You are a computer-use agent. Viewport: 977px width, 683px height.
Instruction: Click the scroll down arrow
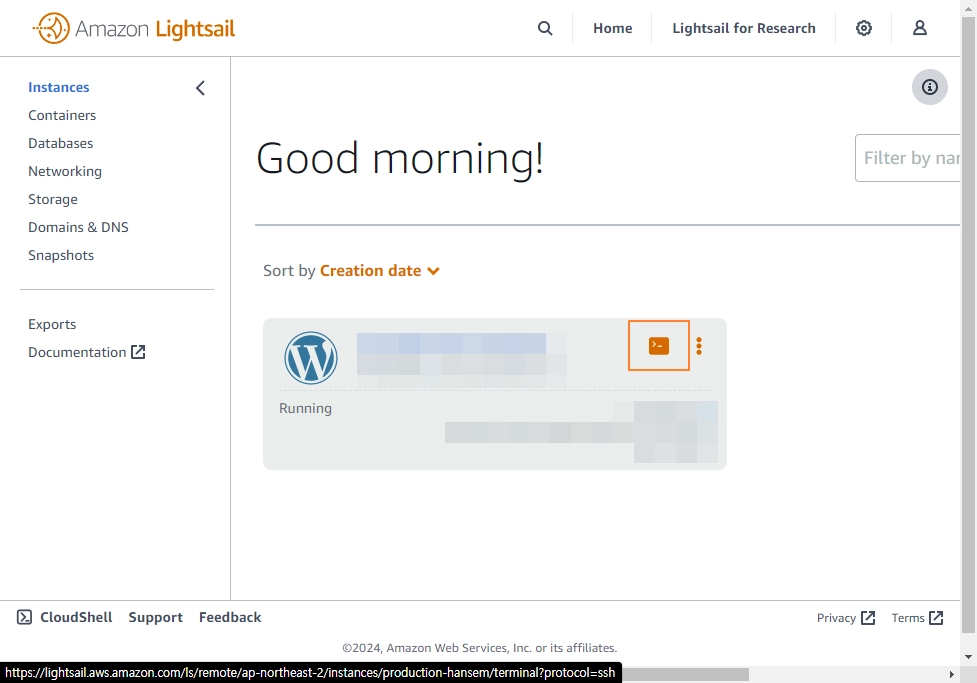pyautogui.click(x=968, y=656)
